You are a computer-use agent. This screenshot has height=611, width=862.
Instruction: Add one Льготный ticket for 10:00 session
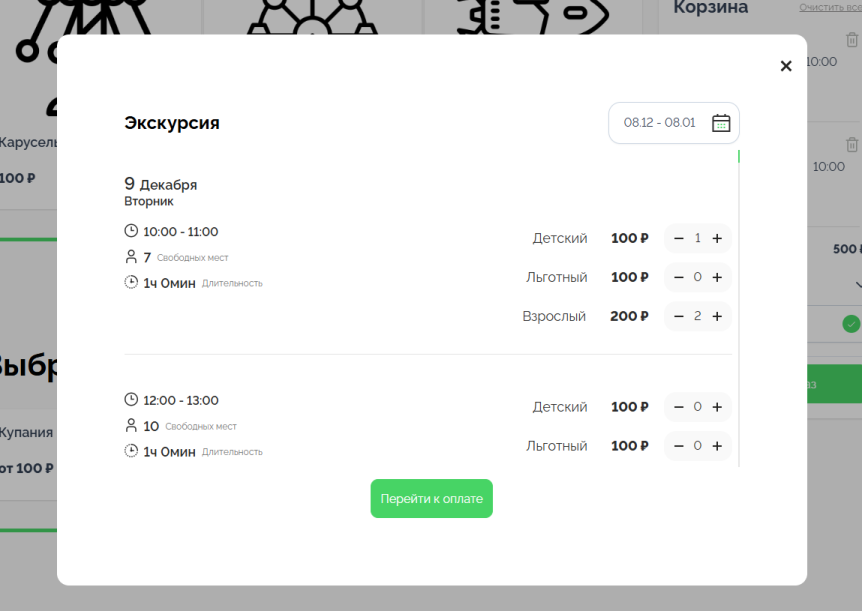pyautogui.click(x=717, y=278)
